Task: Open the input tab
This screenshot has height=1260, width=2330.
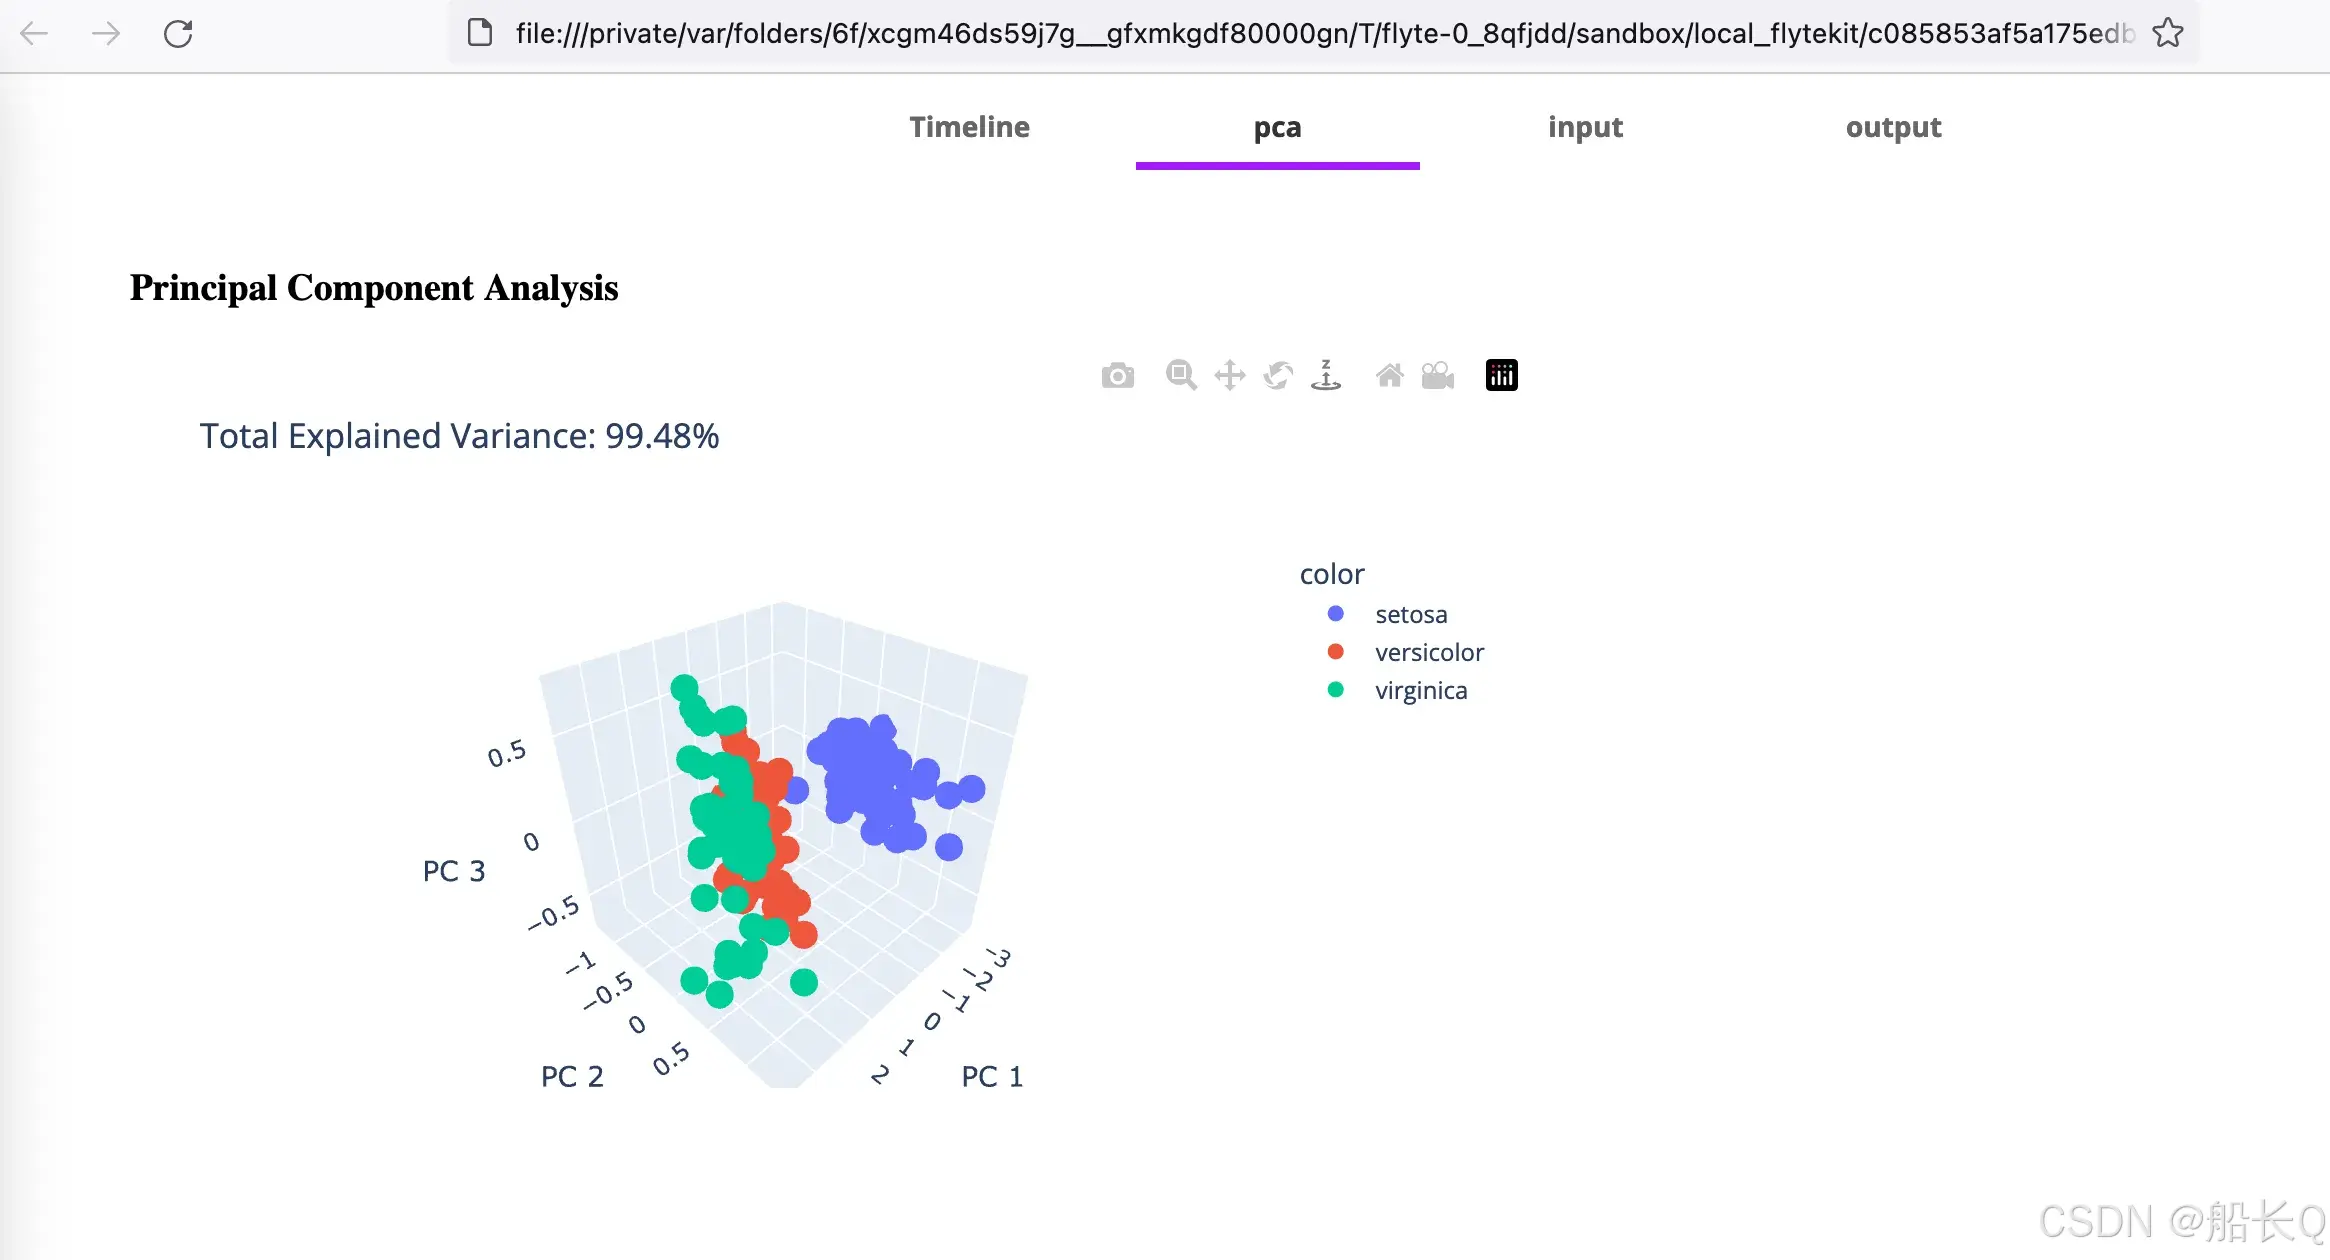Action: 1585,127
